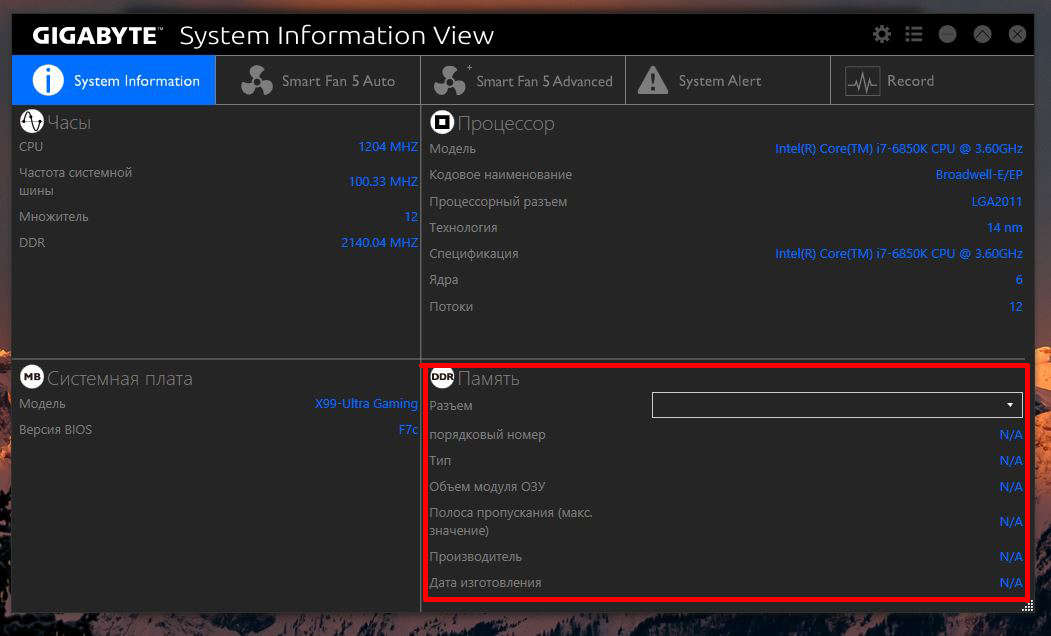Image resolution: width=1051 pixels, height=636 pixels.
Task: Click the MB icon beside Системная плата
Action: pos(32,377)
